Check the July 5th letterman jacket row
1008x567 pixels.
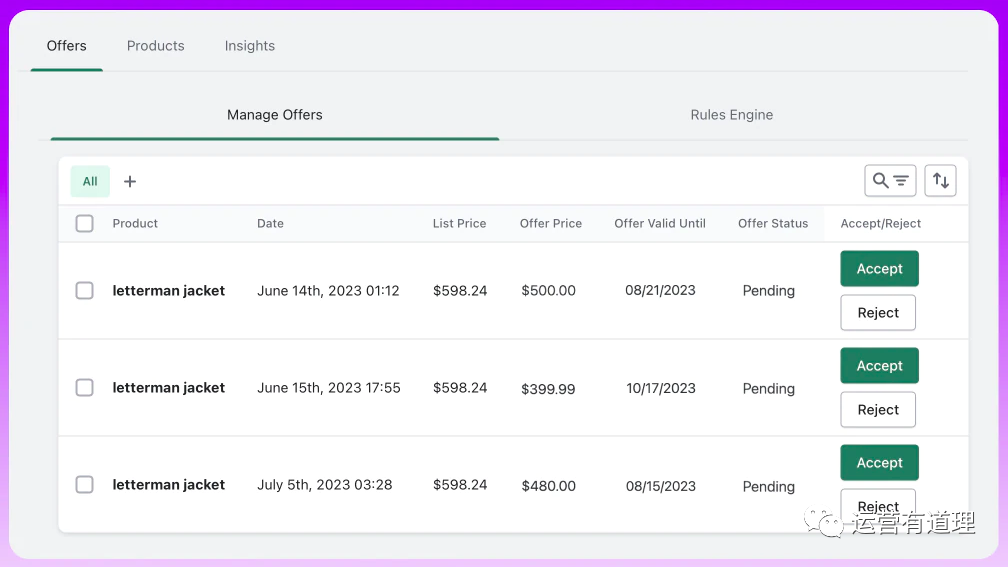coord(84,485)
